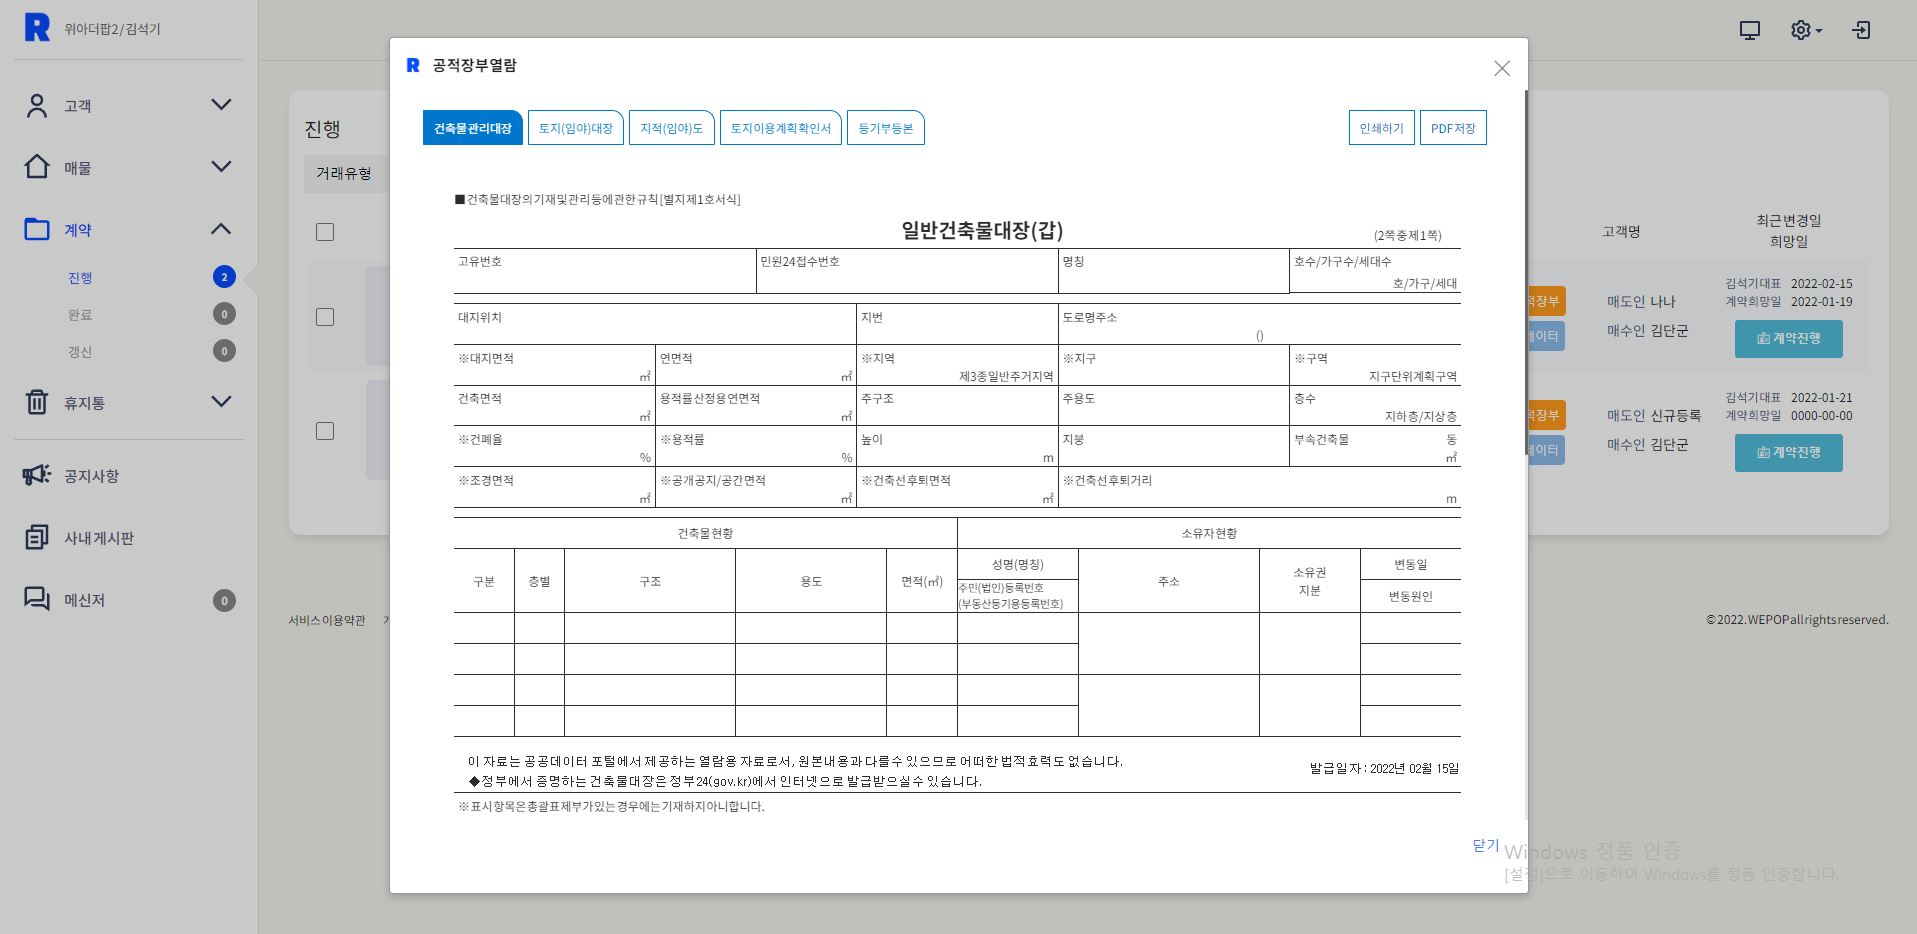Click the PDF저장 button
The width and height of the screenshot is (1917, 934).
(x=1452, y=128)
